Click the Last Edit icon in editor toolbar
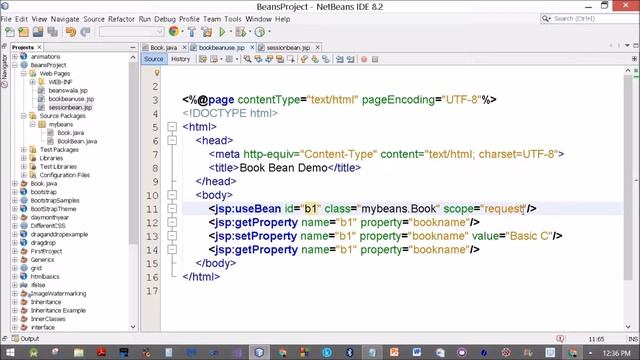The width and height of the screenshot is (640, 360). 202,59
